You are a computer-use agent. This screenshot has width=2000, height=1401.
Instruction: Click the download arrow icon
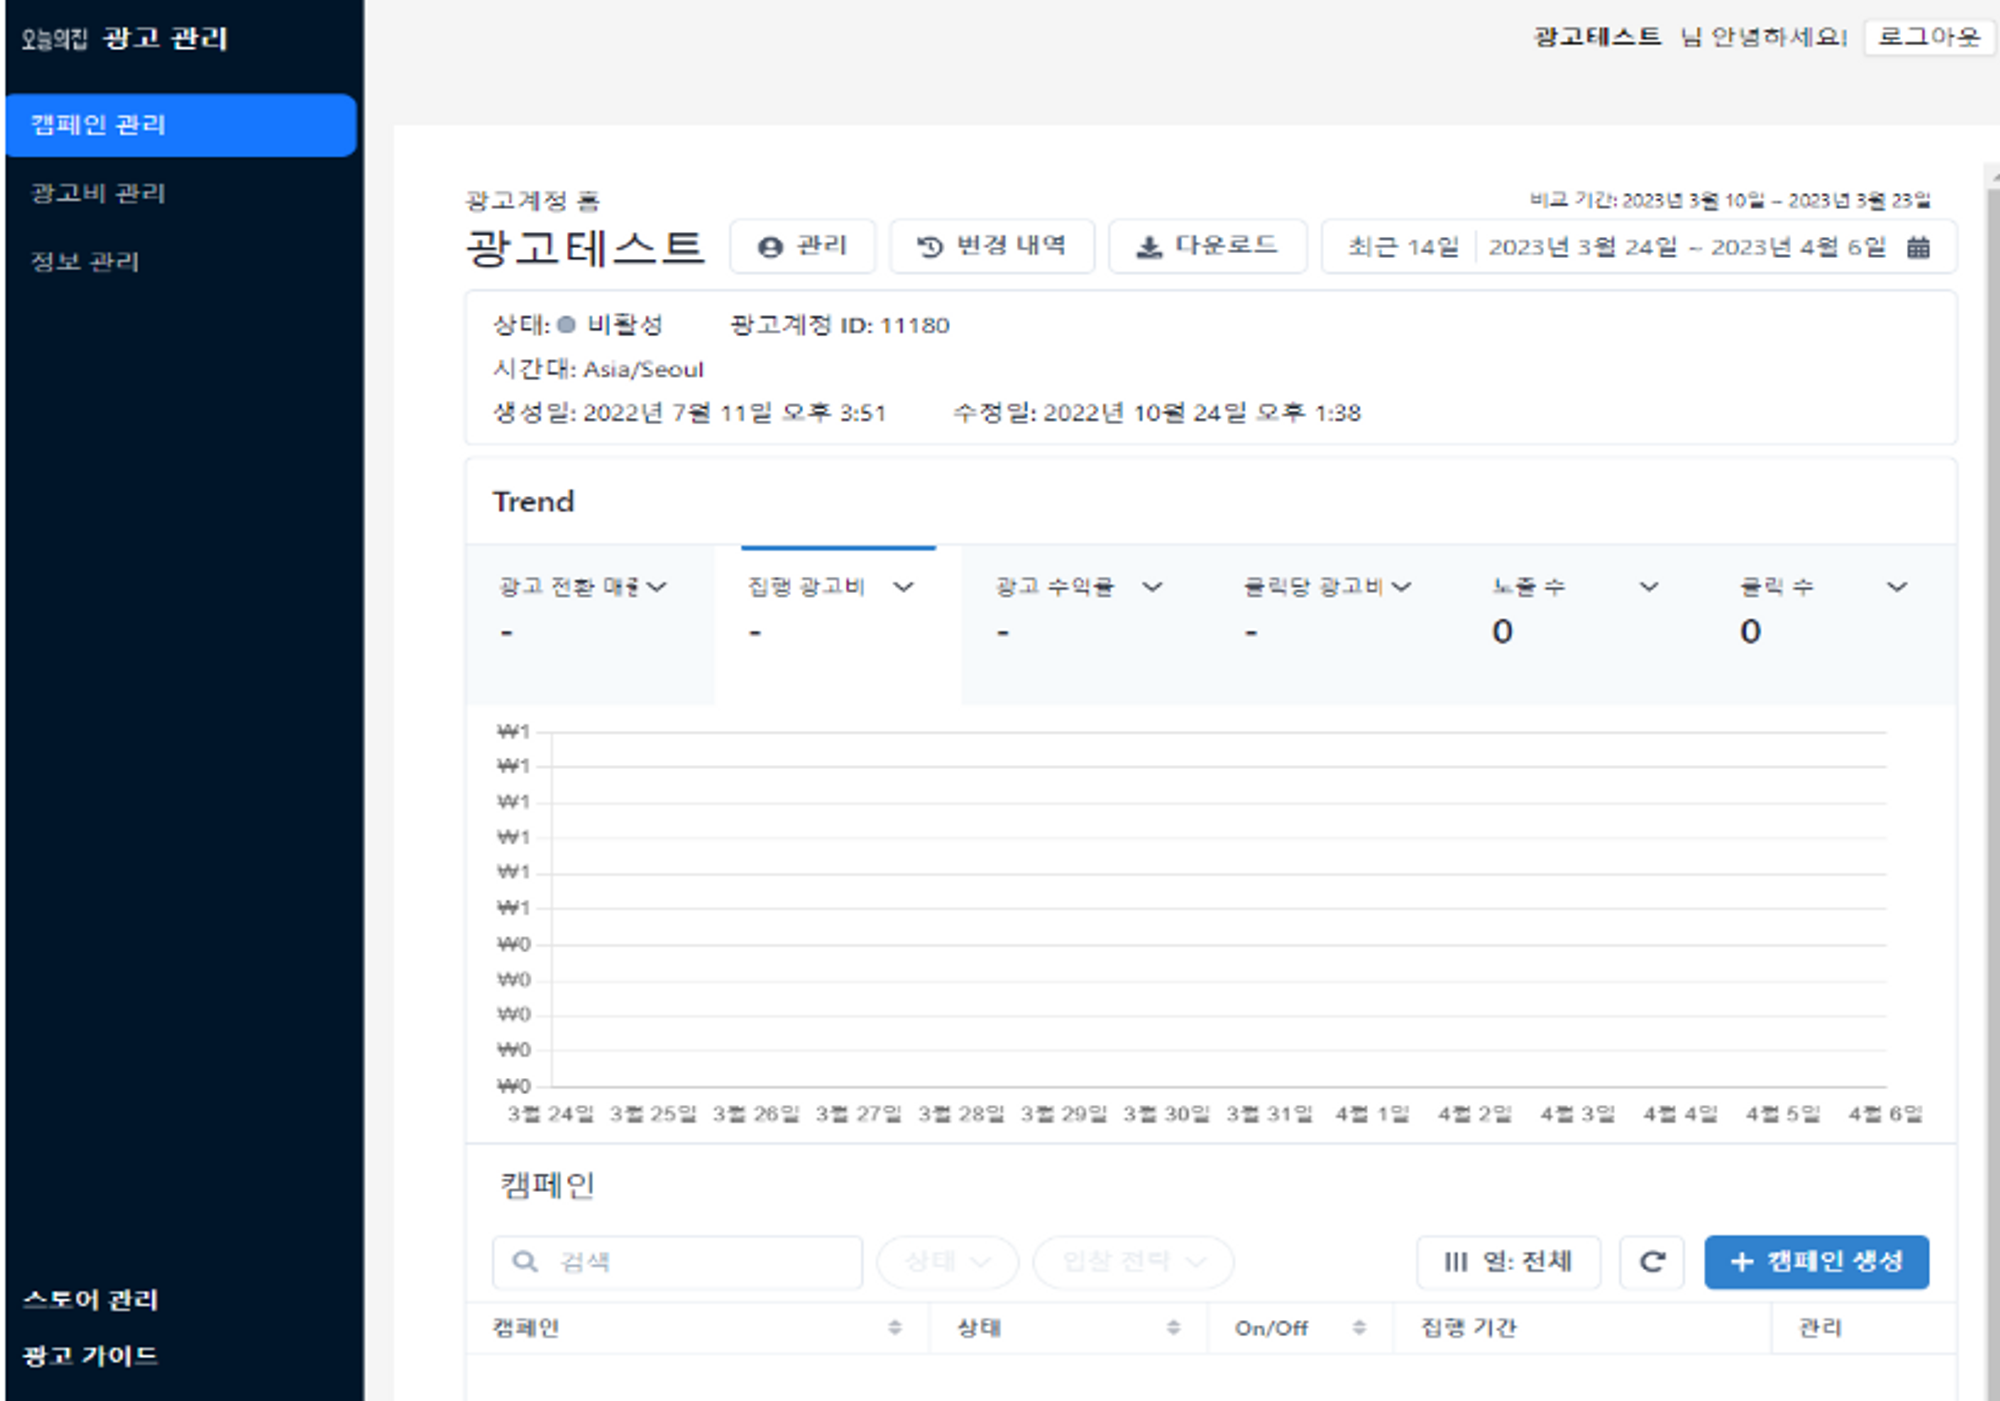tap(1149, 247)
